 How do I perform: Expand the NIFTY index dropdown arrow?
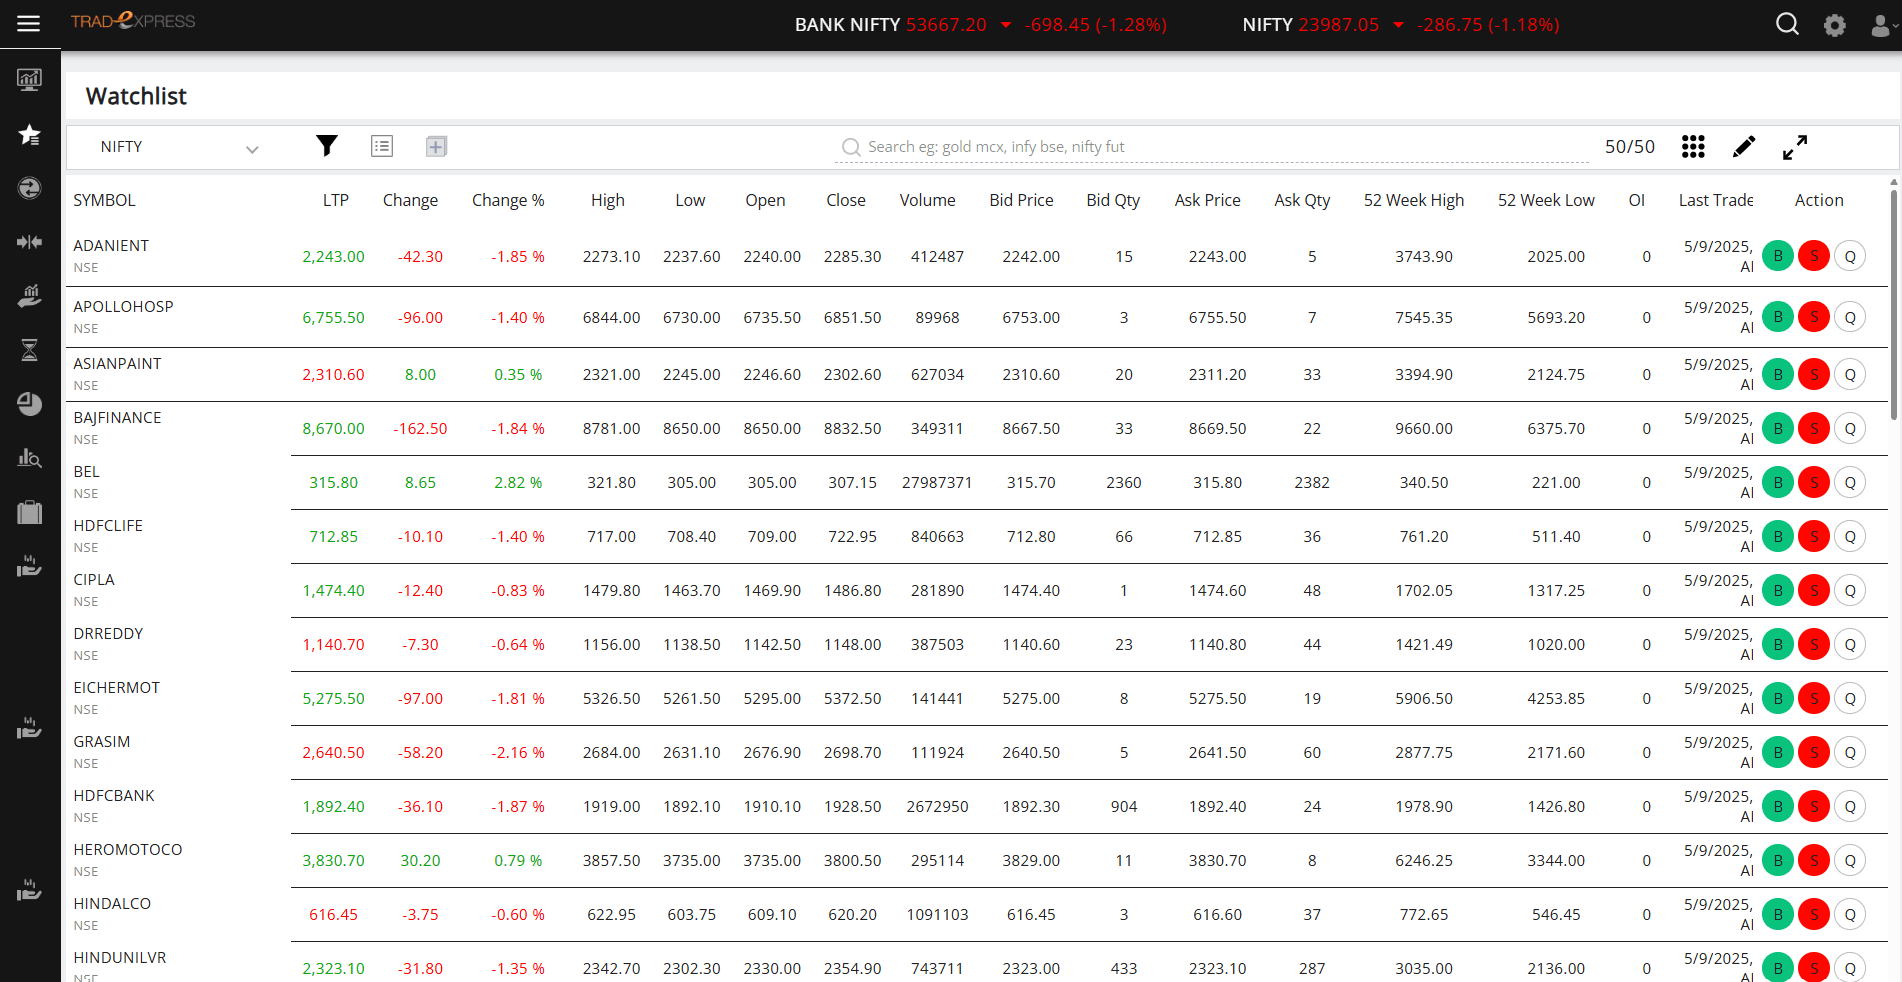pos(1397,25)
